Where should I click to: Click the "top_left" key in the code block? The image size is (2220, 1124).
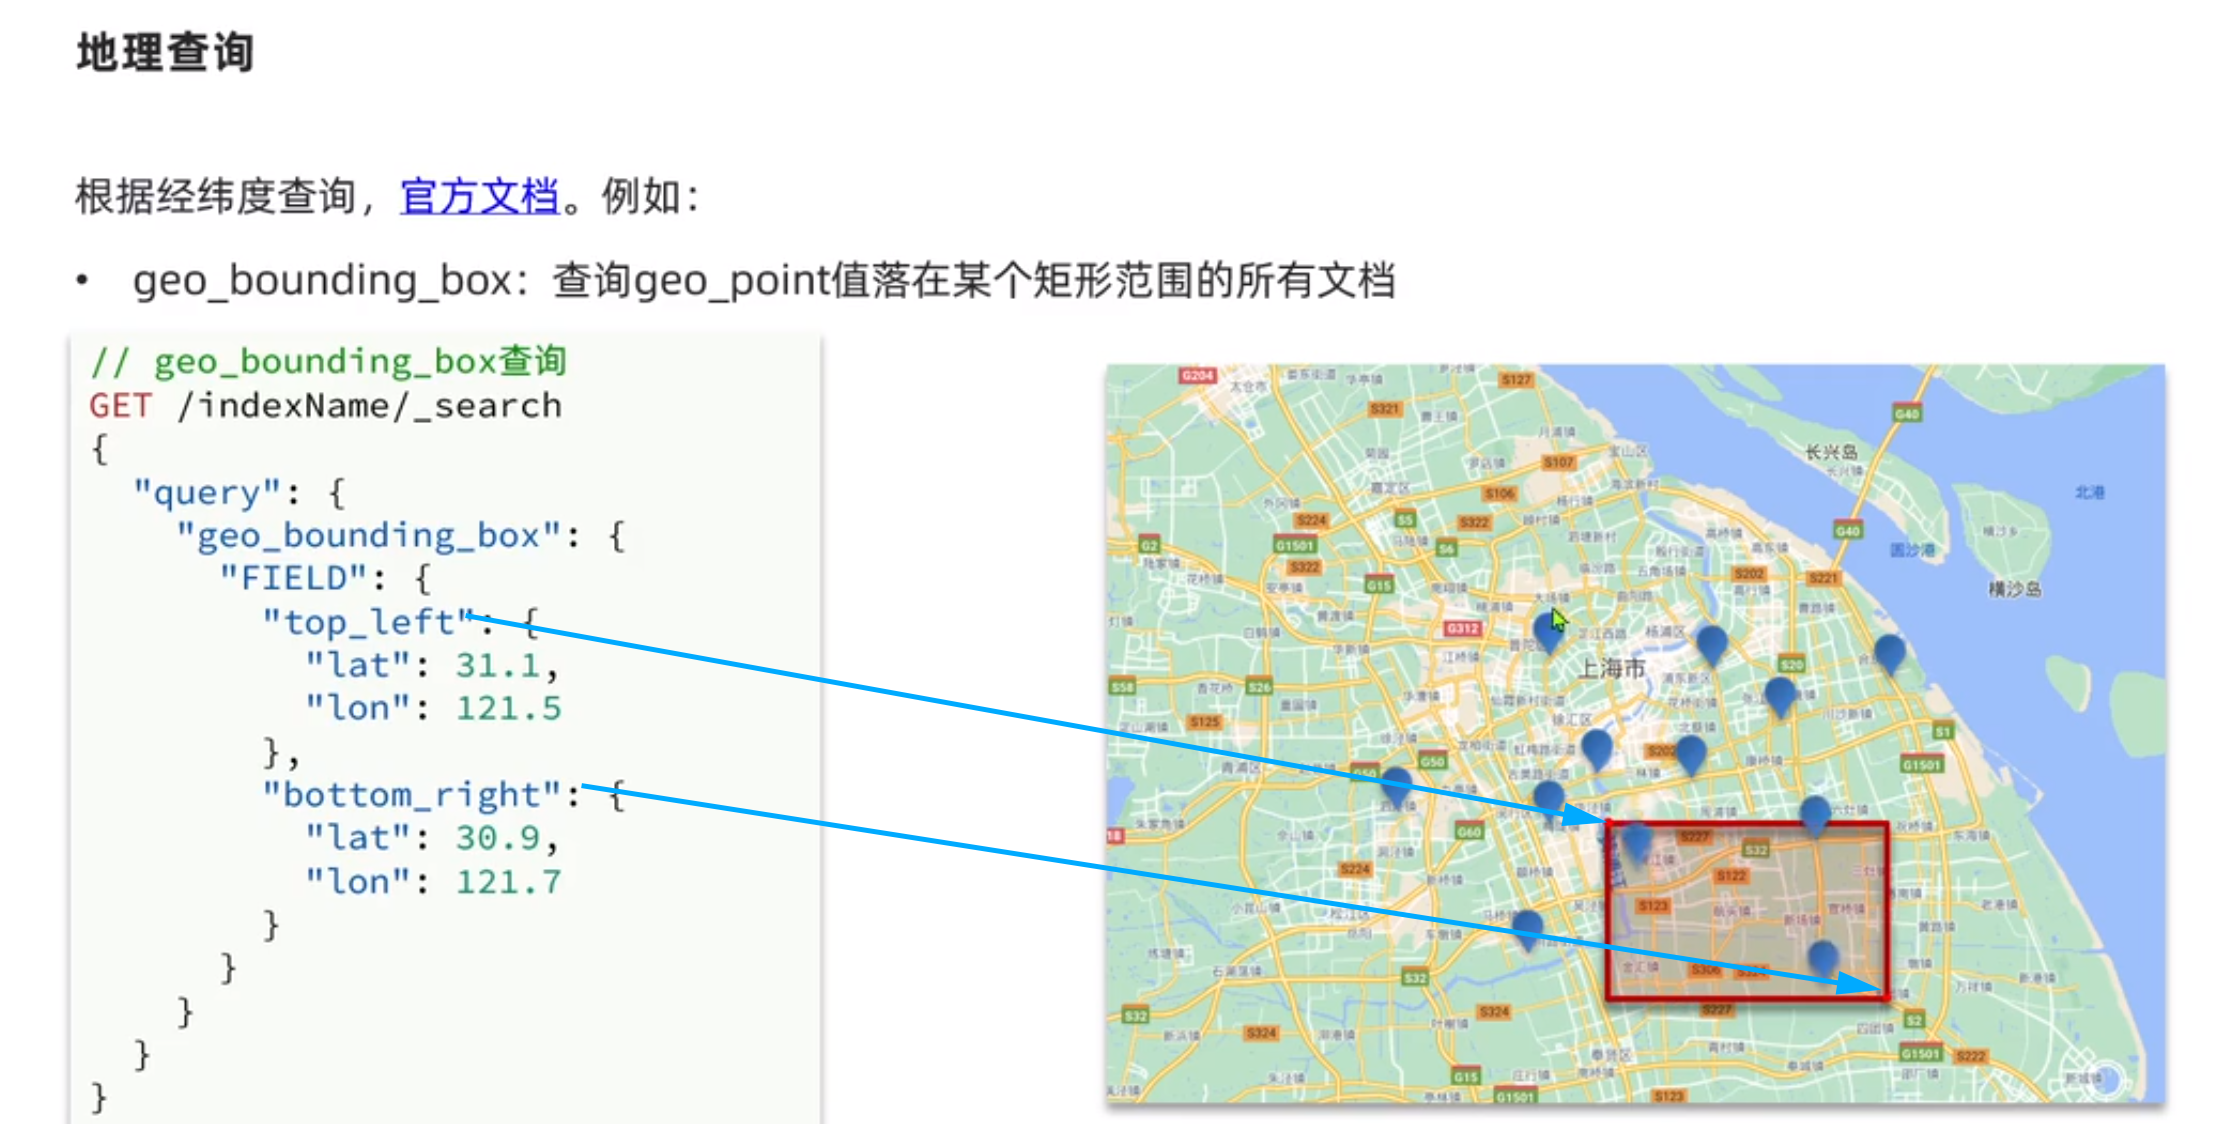tap(365, 621)
